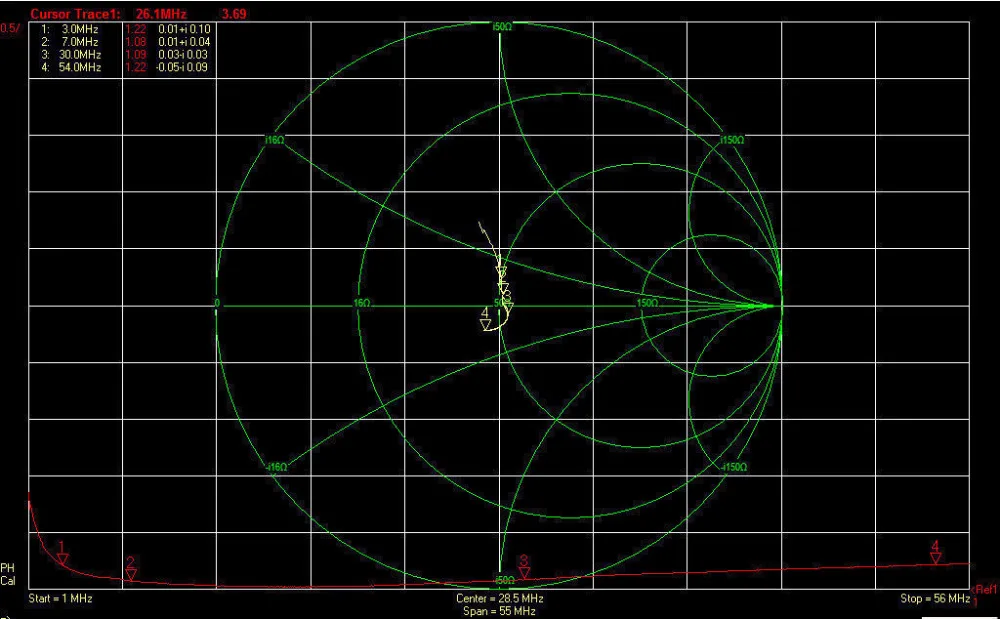Viewport: 1000px width, 619px height.
Task: Click the "Center = 28.5 MHz" label
Action: pos(499,599)
